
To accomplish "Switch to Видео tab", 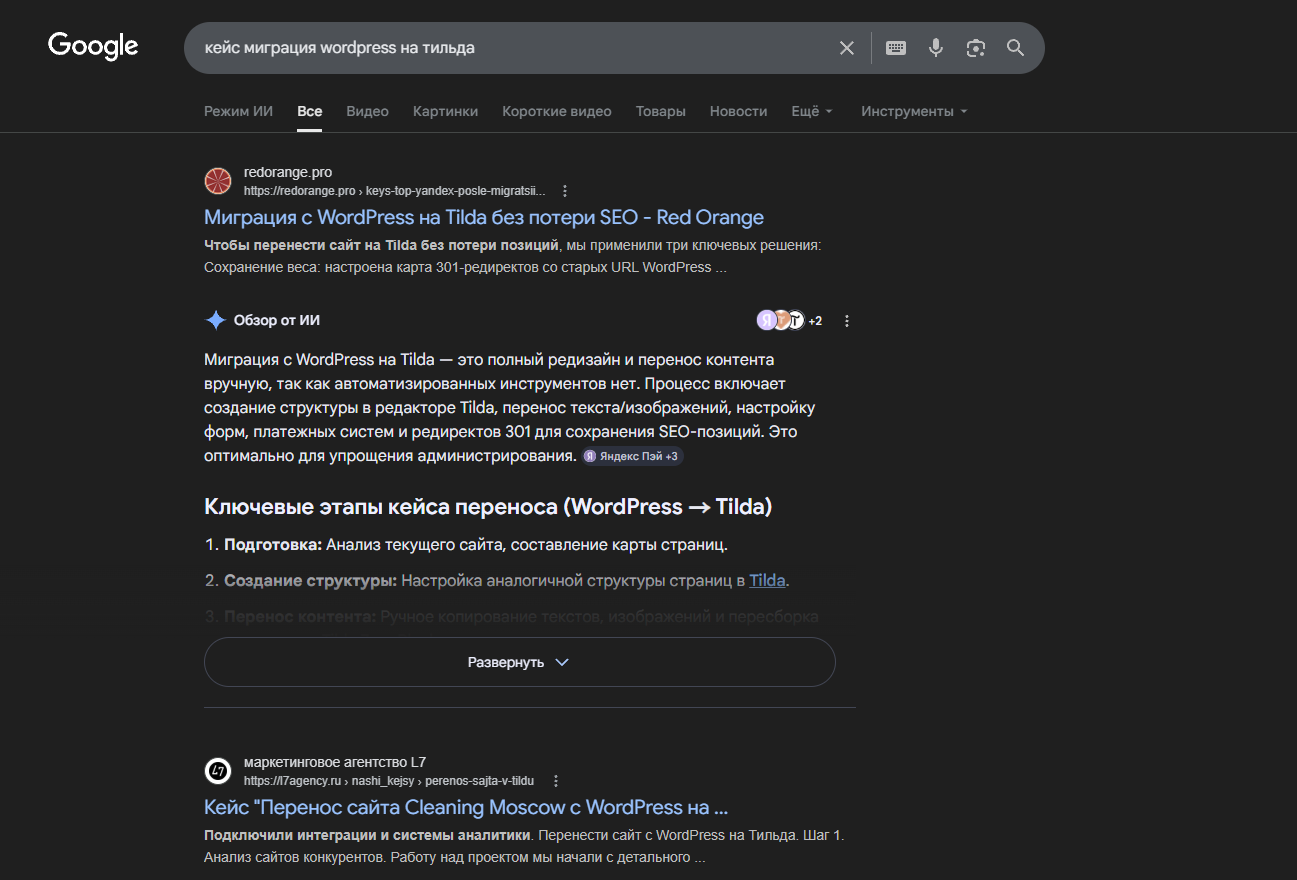I will [x=368, y=111].
